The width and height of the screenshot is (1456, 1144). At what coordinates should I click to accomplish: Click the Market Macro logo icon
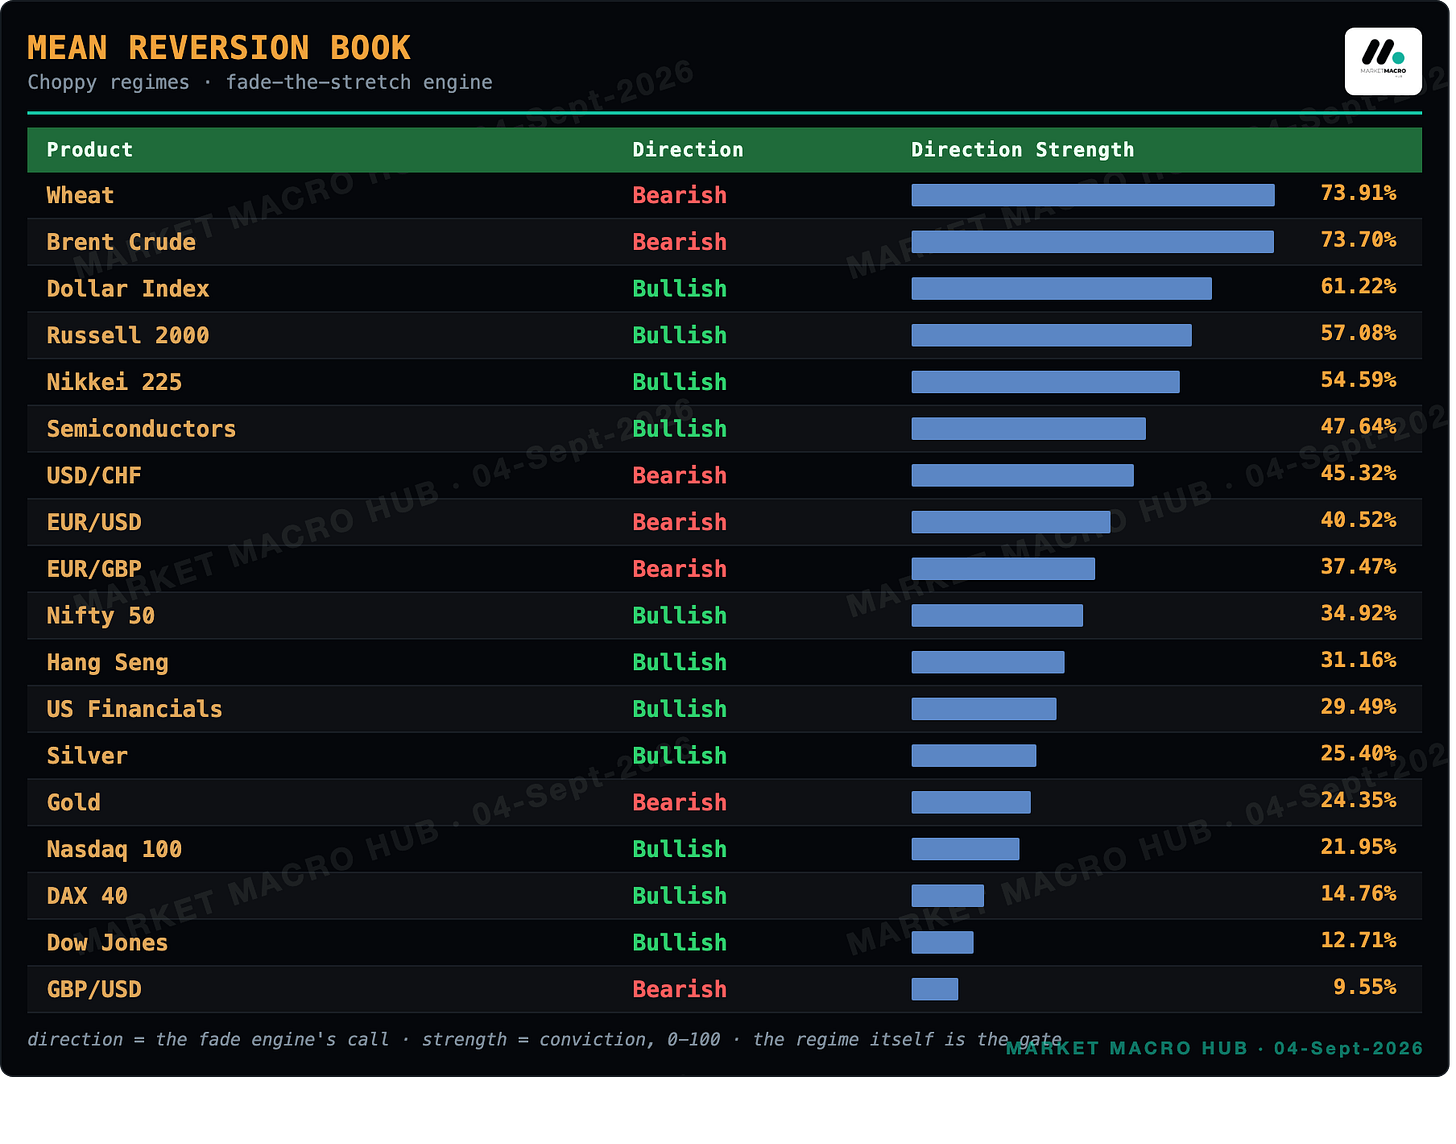[1383, 61]
